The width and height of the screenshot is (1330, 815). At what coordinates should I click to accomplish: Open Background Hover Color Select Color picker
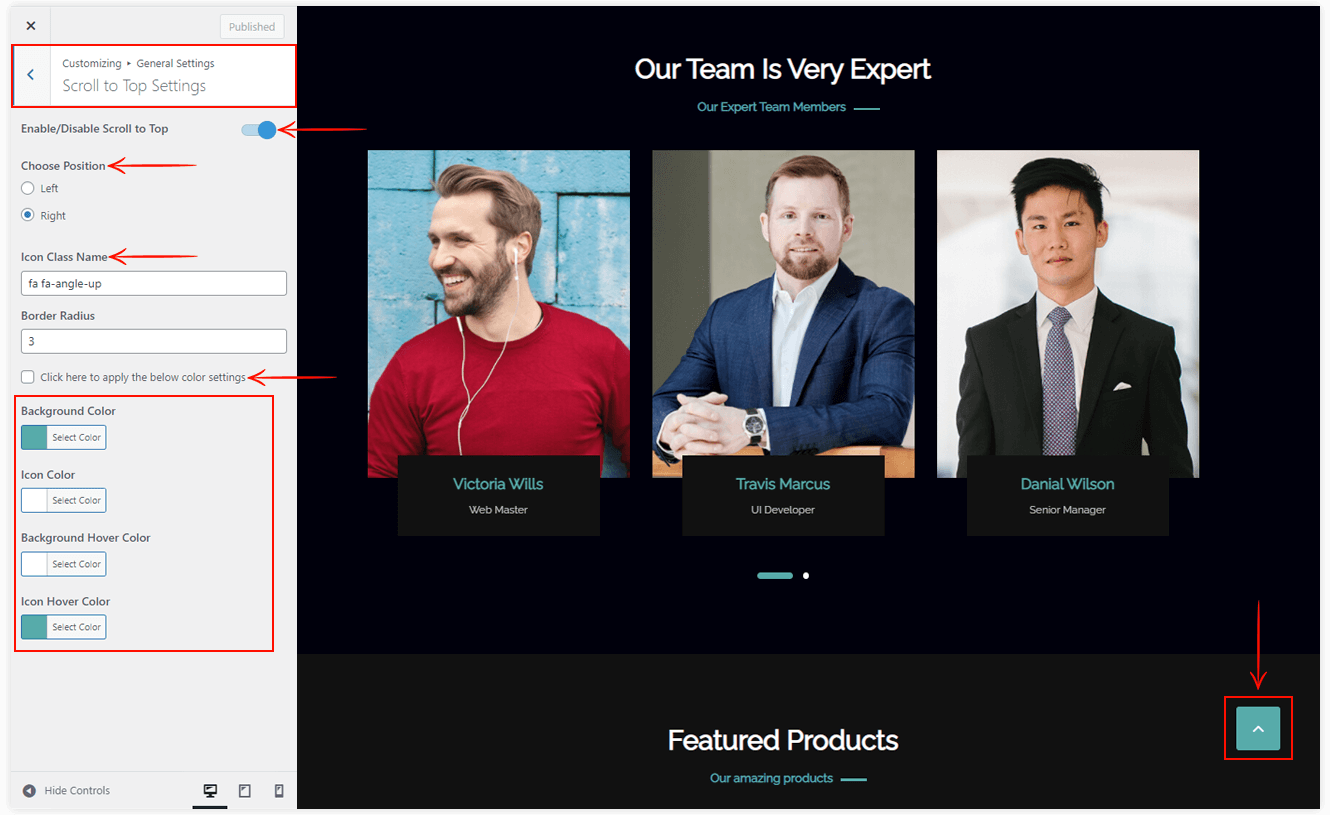(64, 564)
